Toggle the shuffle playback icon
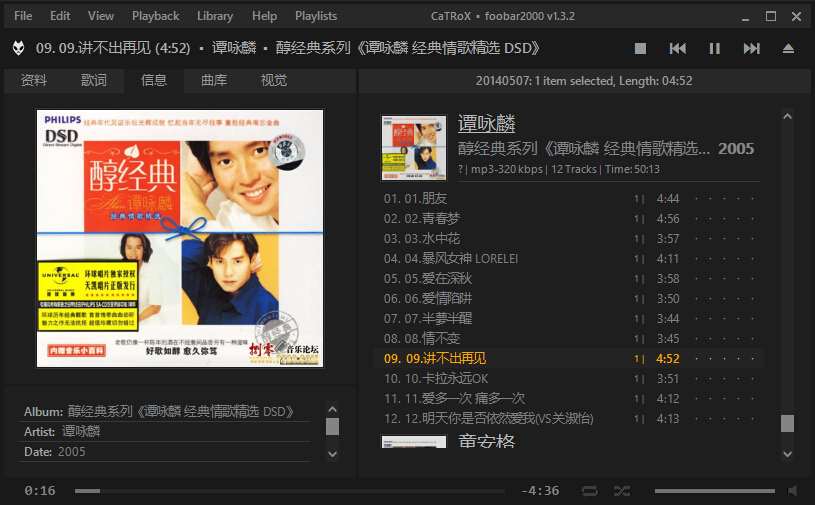This screenshot has height=505, width=815. point(622,490)
